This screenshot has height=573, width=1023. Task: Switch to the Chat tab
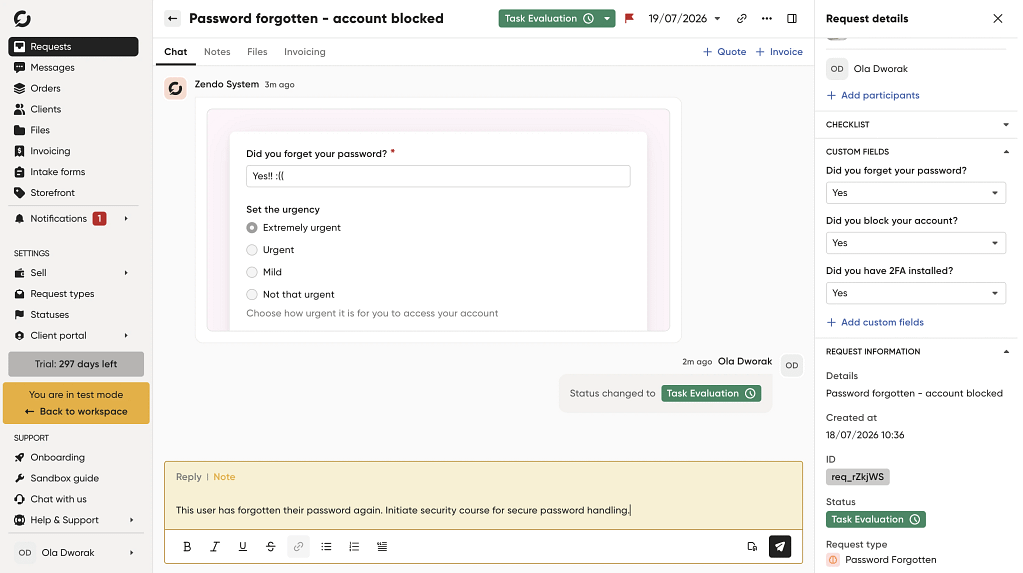pyautogui.click(x=176, y=52)
